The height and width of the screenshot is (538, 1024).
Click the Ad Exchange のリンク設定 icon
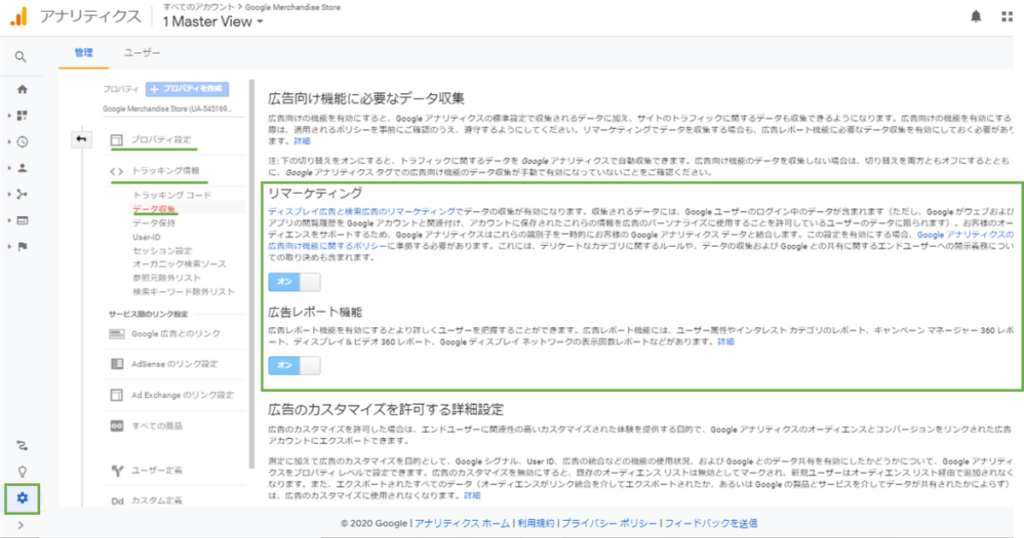click(117, 395)
